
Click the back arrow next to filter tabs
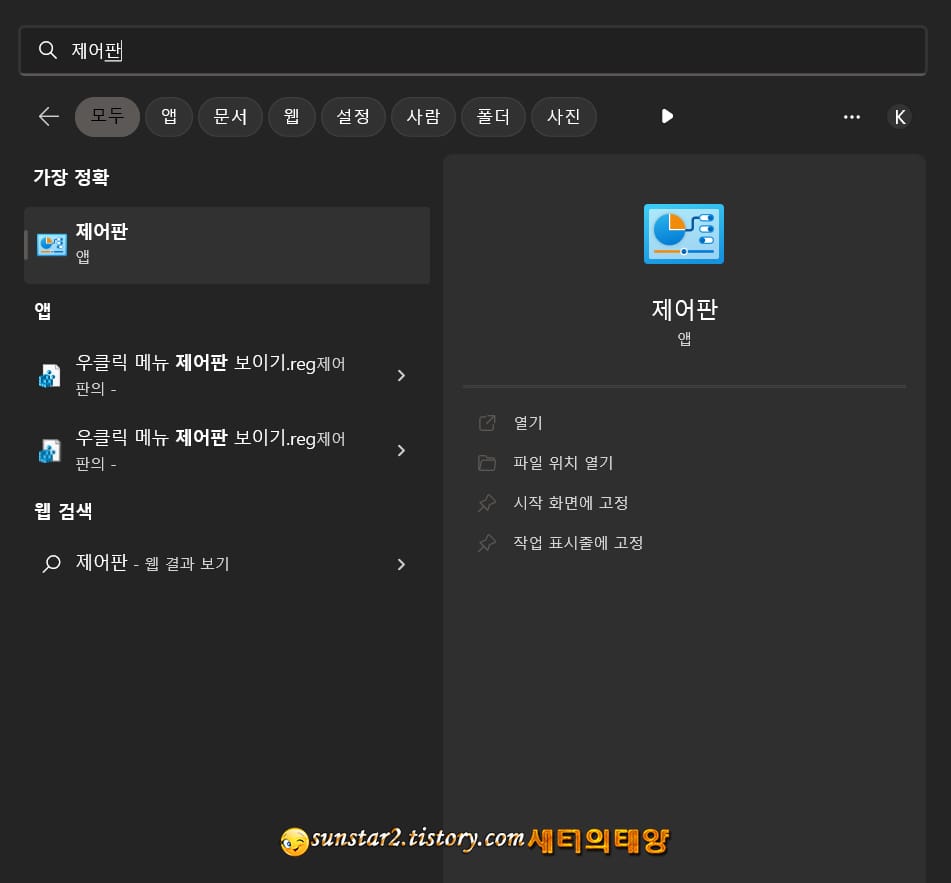[x=48, y=116]
